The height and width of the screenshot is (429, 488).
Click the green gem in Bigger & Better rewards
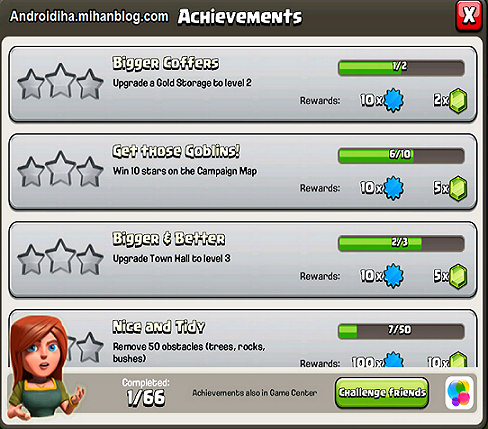pos(458,276)
